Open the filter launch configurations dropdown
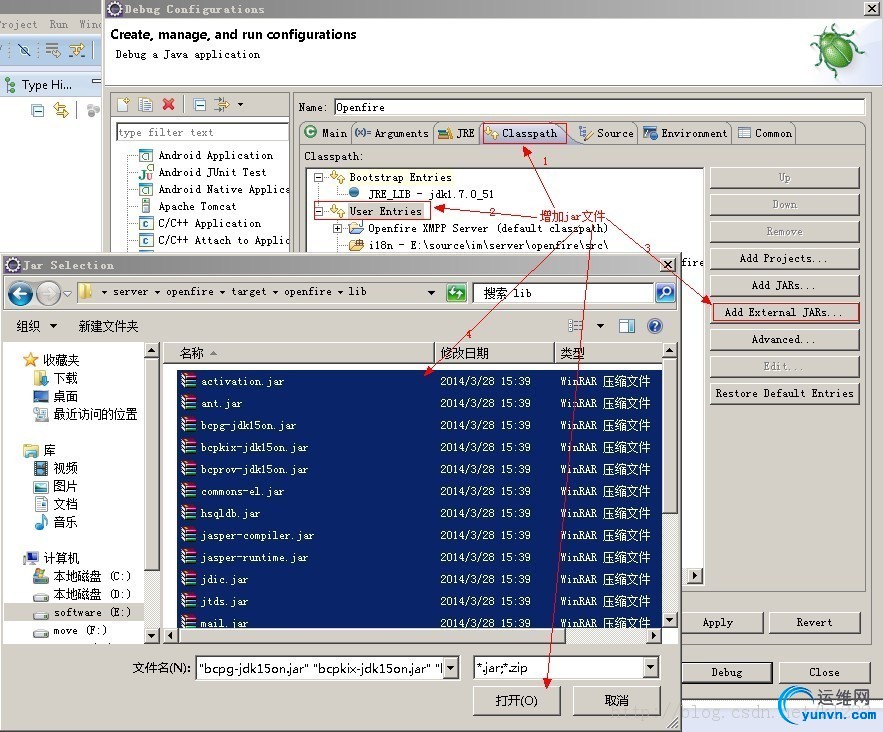This screenshot has width=883, height=732. (x=240, y=104)
